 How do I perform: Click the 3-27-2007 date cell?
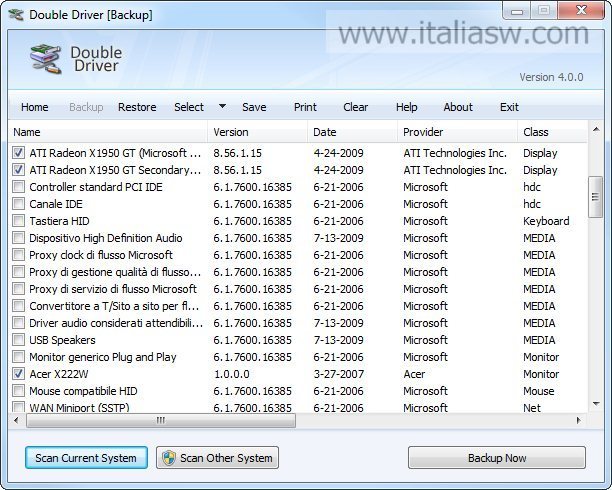click(x=338, y=374)
